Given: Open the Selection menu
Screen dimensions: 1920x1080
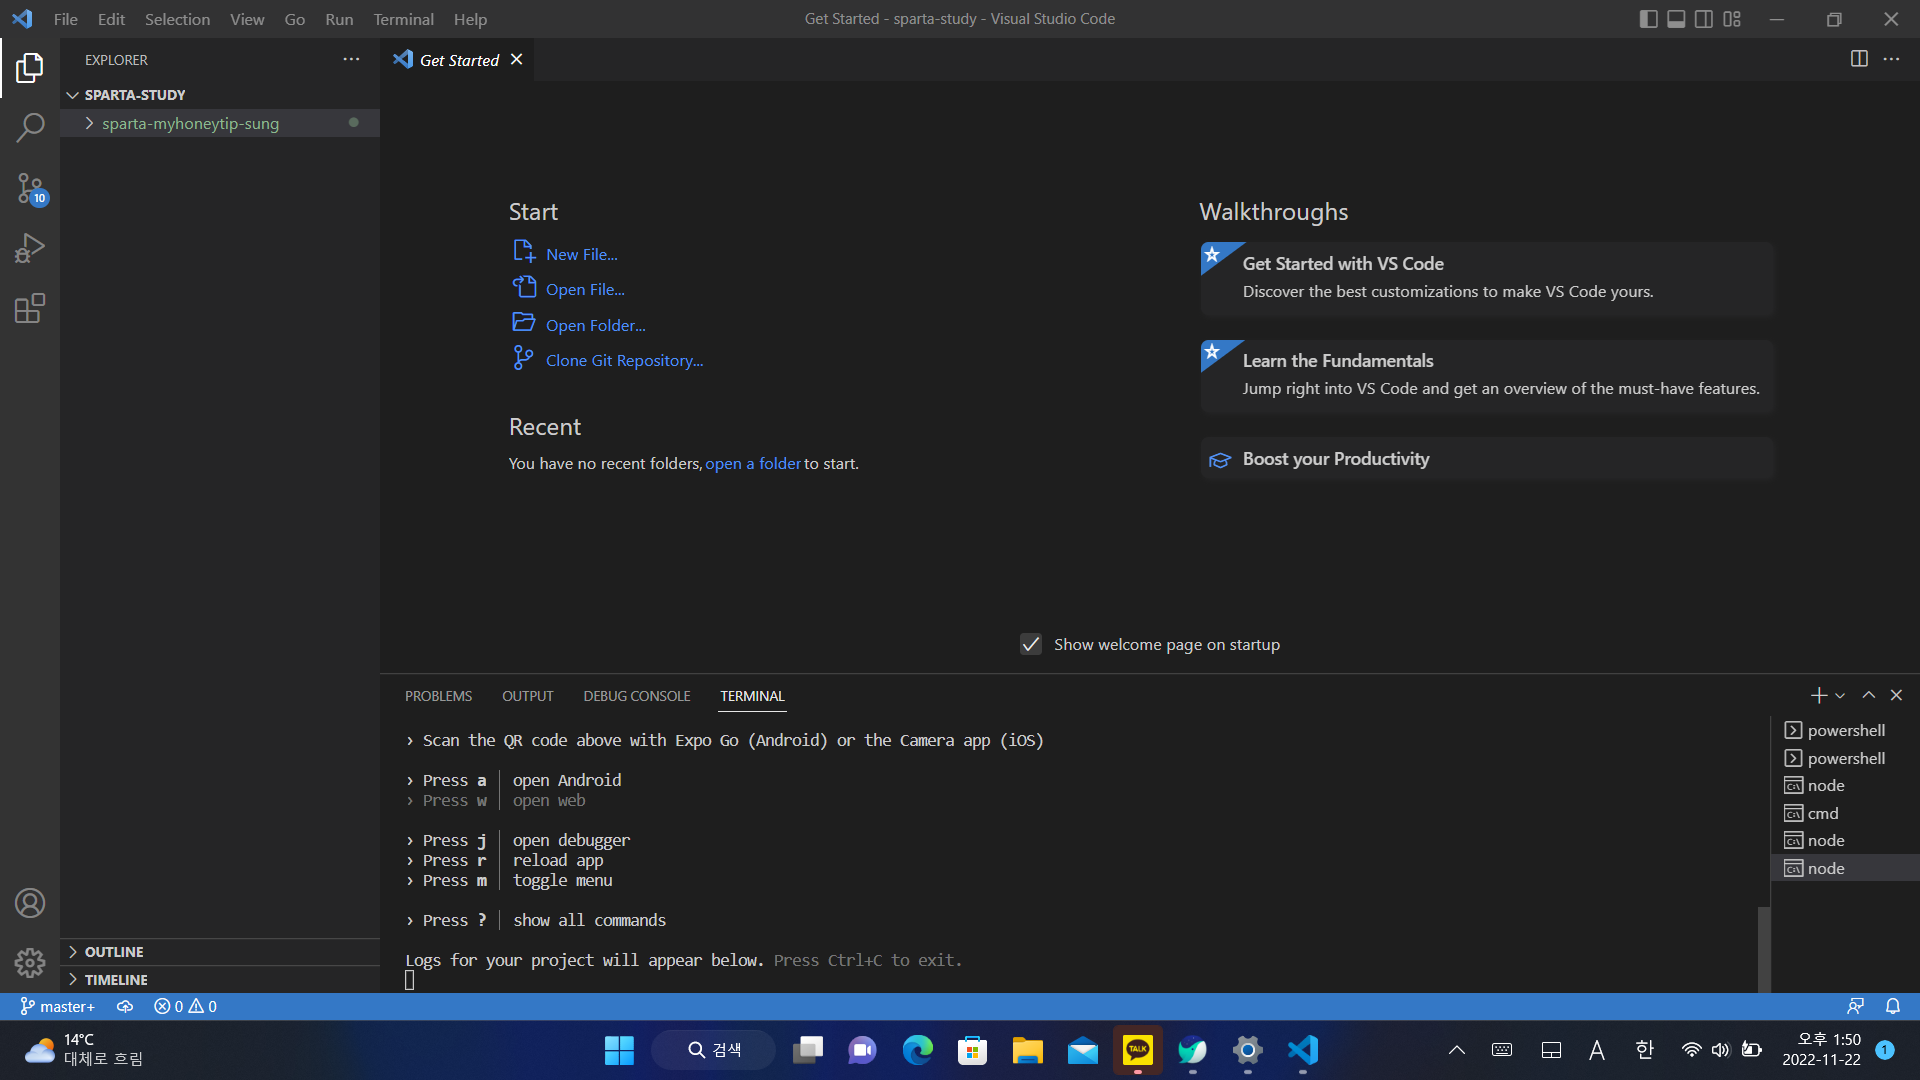Looking at the screenshot, I should point(177,19).
